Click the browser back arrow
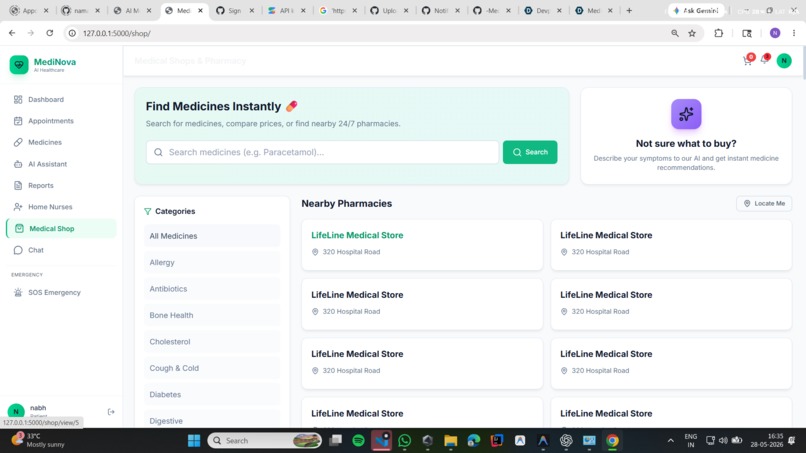 12,33
